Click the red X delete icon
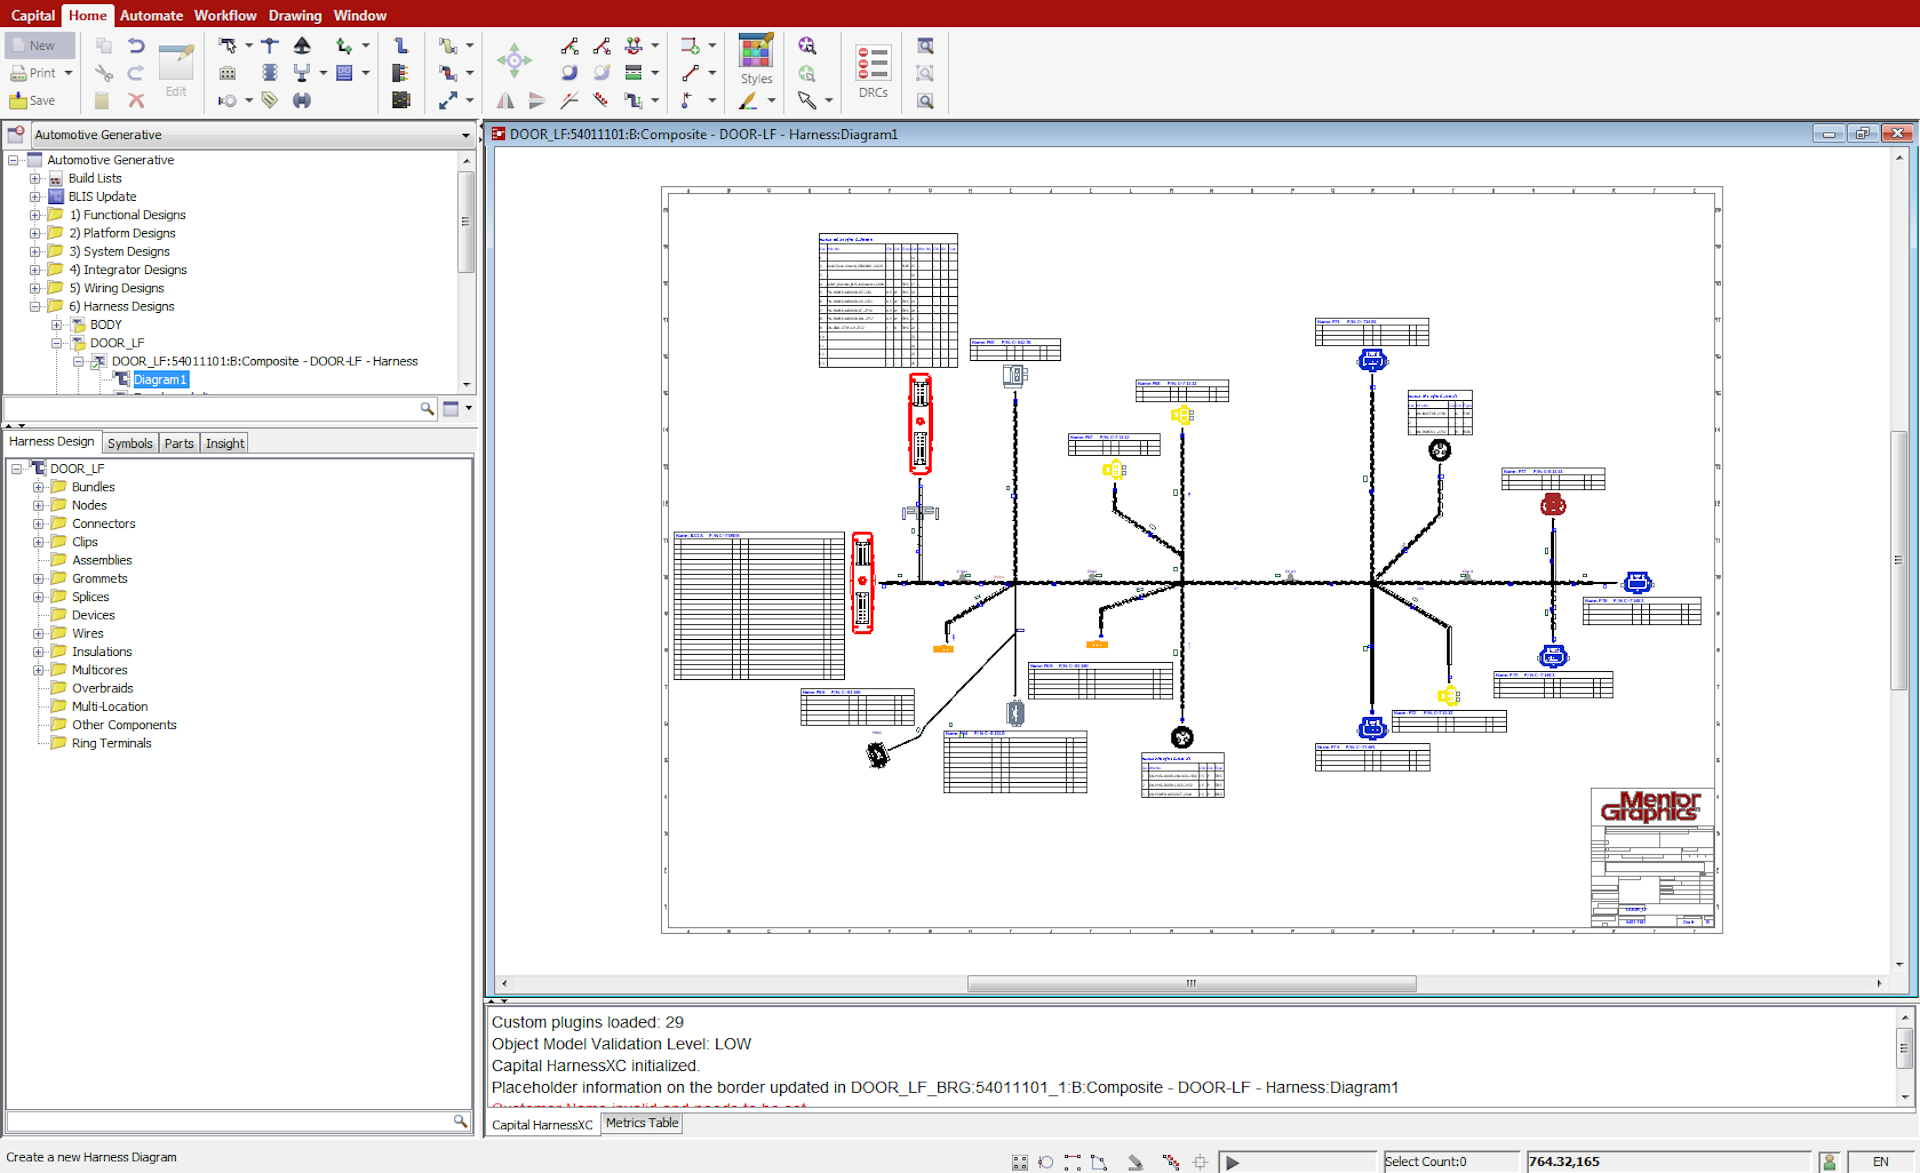The width and height of the screenshot is (1920, 1173). click(x=136, y=101)
